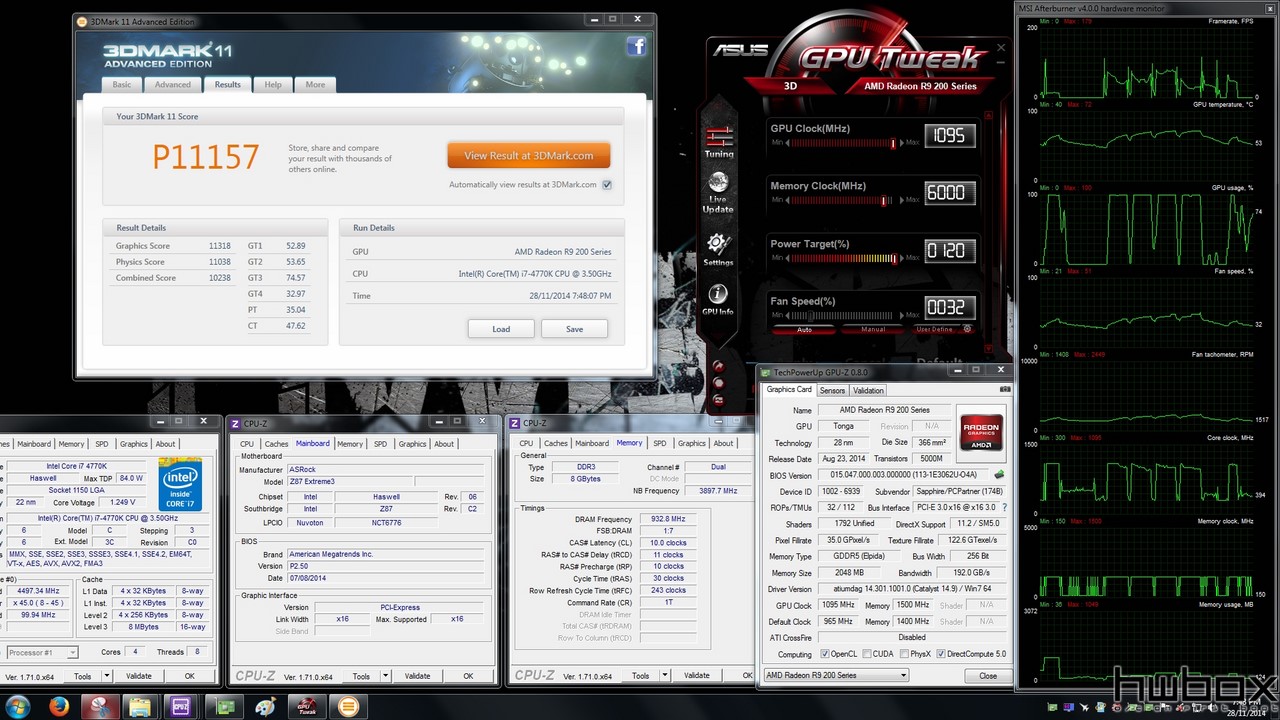This screenshot has height=720, width=1280.
Task: Click the top red round button in GPU Tweak
Action: tap(717, 365)
